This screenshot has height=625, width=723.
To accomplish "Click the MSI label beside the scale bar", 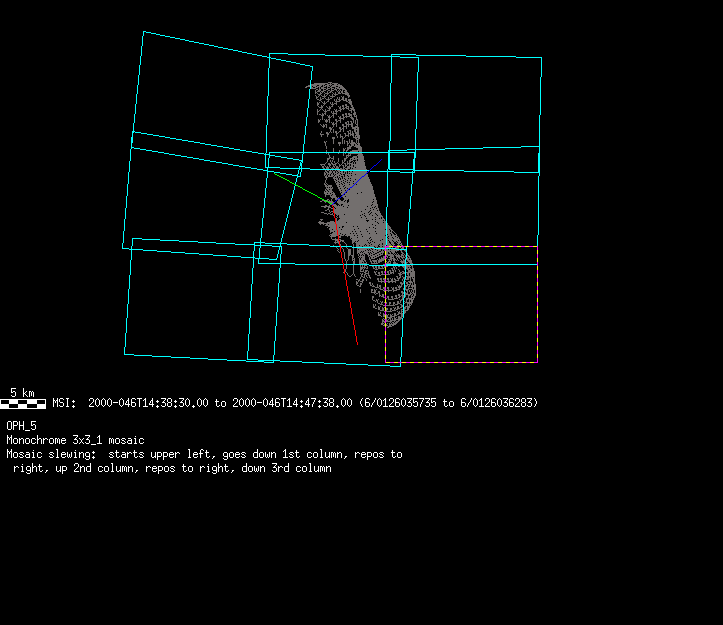I will pyautogui.click(x=63, y=403).
